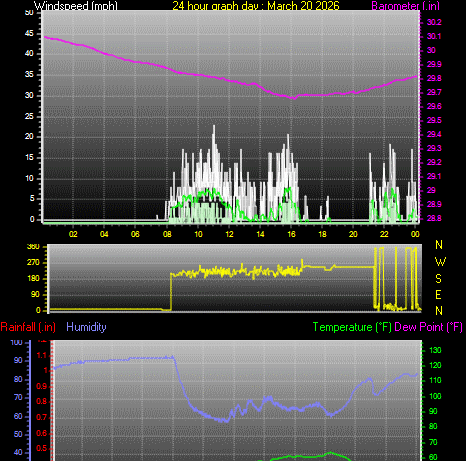Click the 28.8 barometer axis value
Screen dimensions: 466x461
(434, 219)
